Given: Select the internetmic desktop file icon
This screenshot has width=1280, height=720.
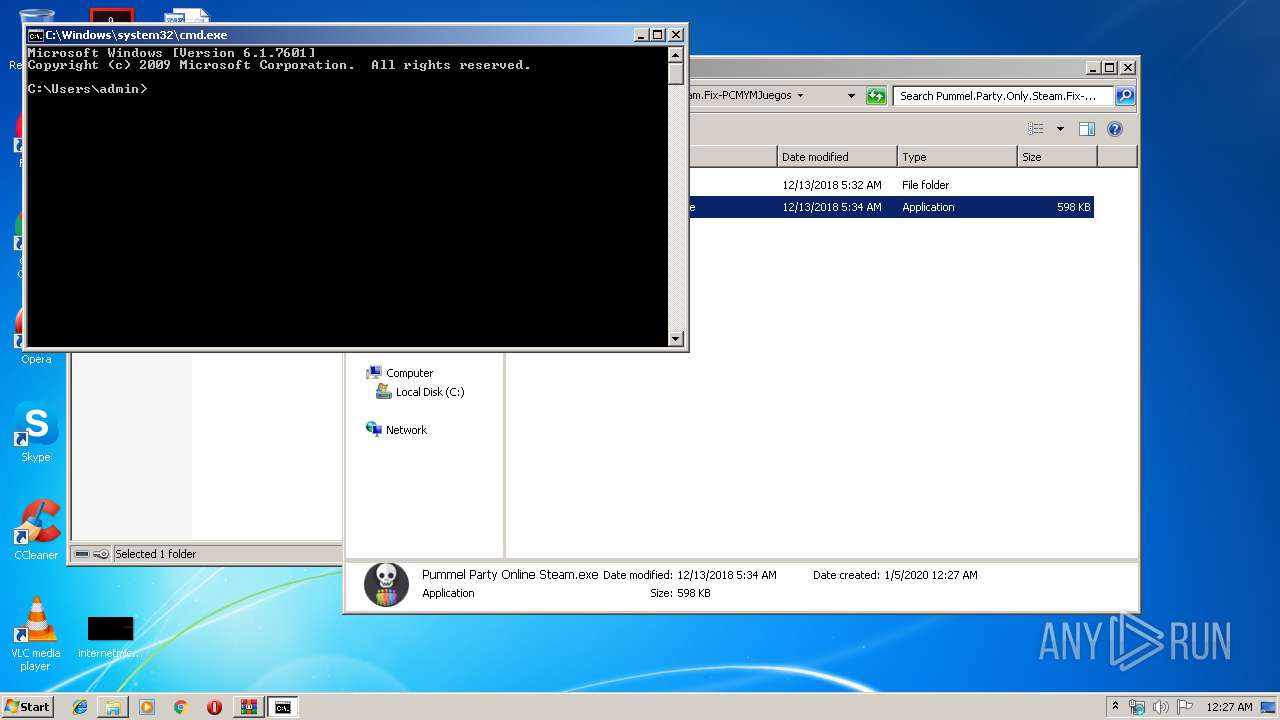Looking at the screenshot, I should click(110, 636).
